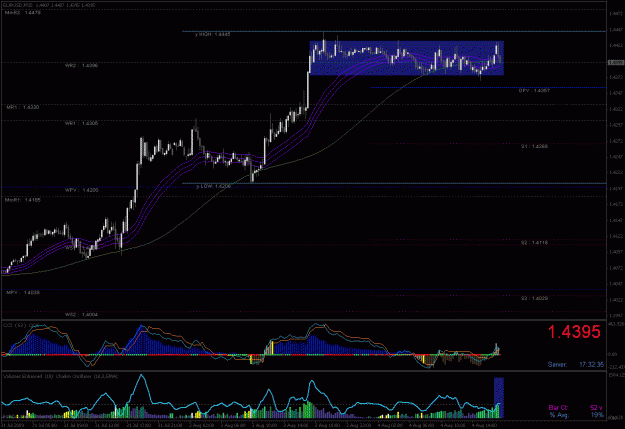Click the large red 1.4395 price display

pyautogui.click(x=574, y=332)
